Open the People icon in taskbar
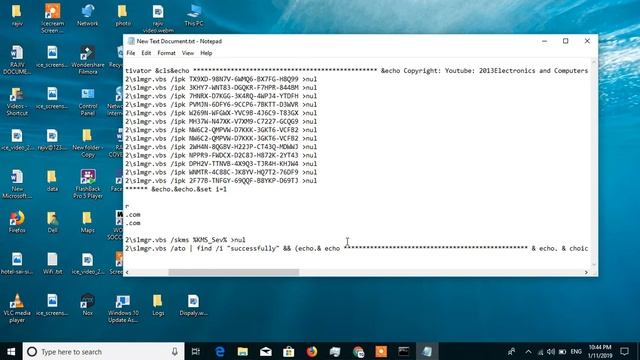Screen dimensions: 640x360 coord(511,351)
